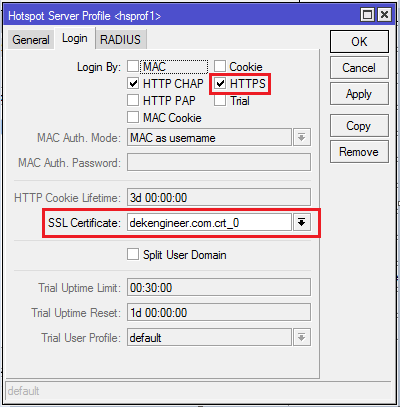Screen dimensions: 400x407
Task: Toggle the MAC Cookie checkbox
Action: (x=133, y=117)
